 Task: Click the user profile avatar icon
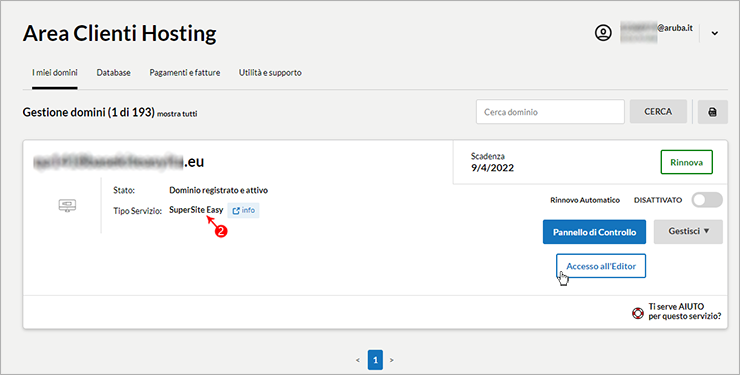pyautogui.click(x=603, y=33)
